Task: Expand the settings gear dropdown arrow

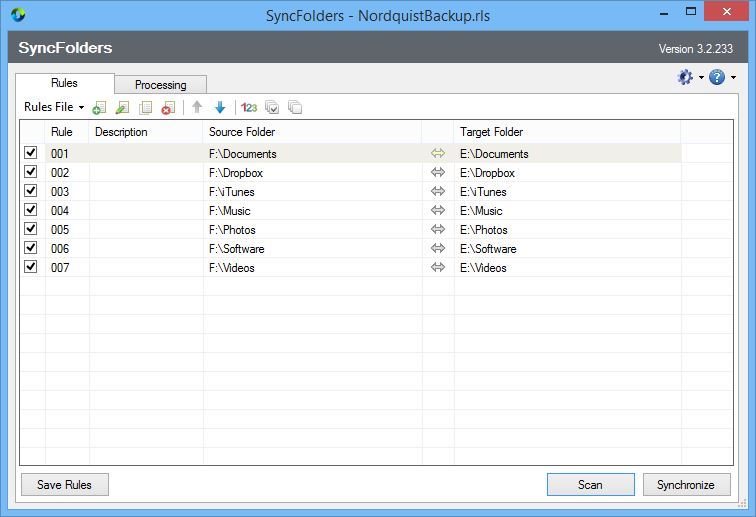Action: [701, 78]
